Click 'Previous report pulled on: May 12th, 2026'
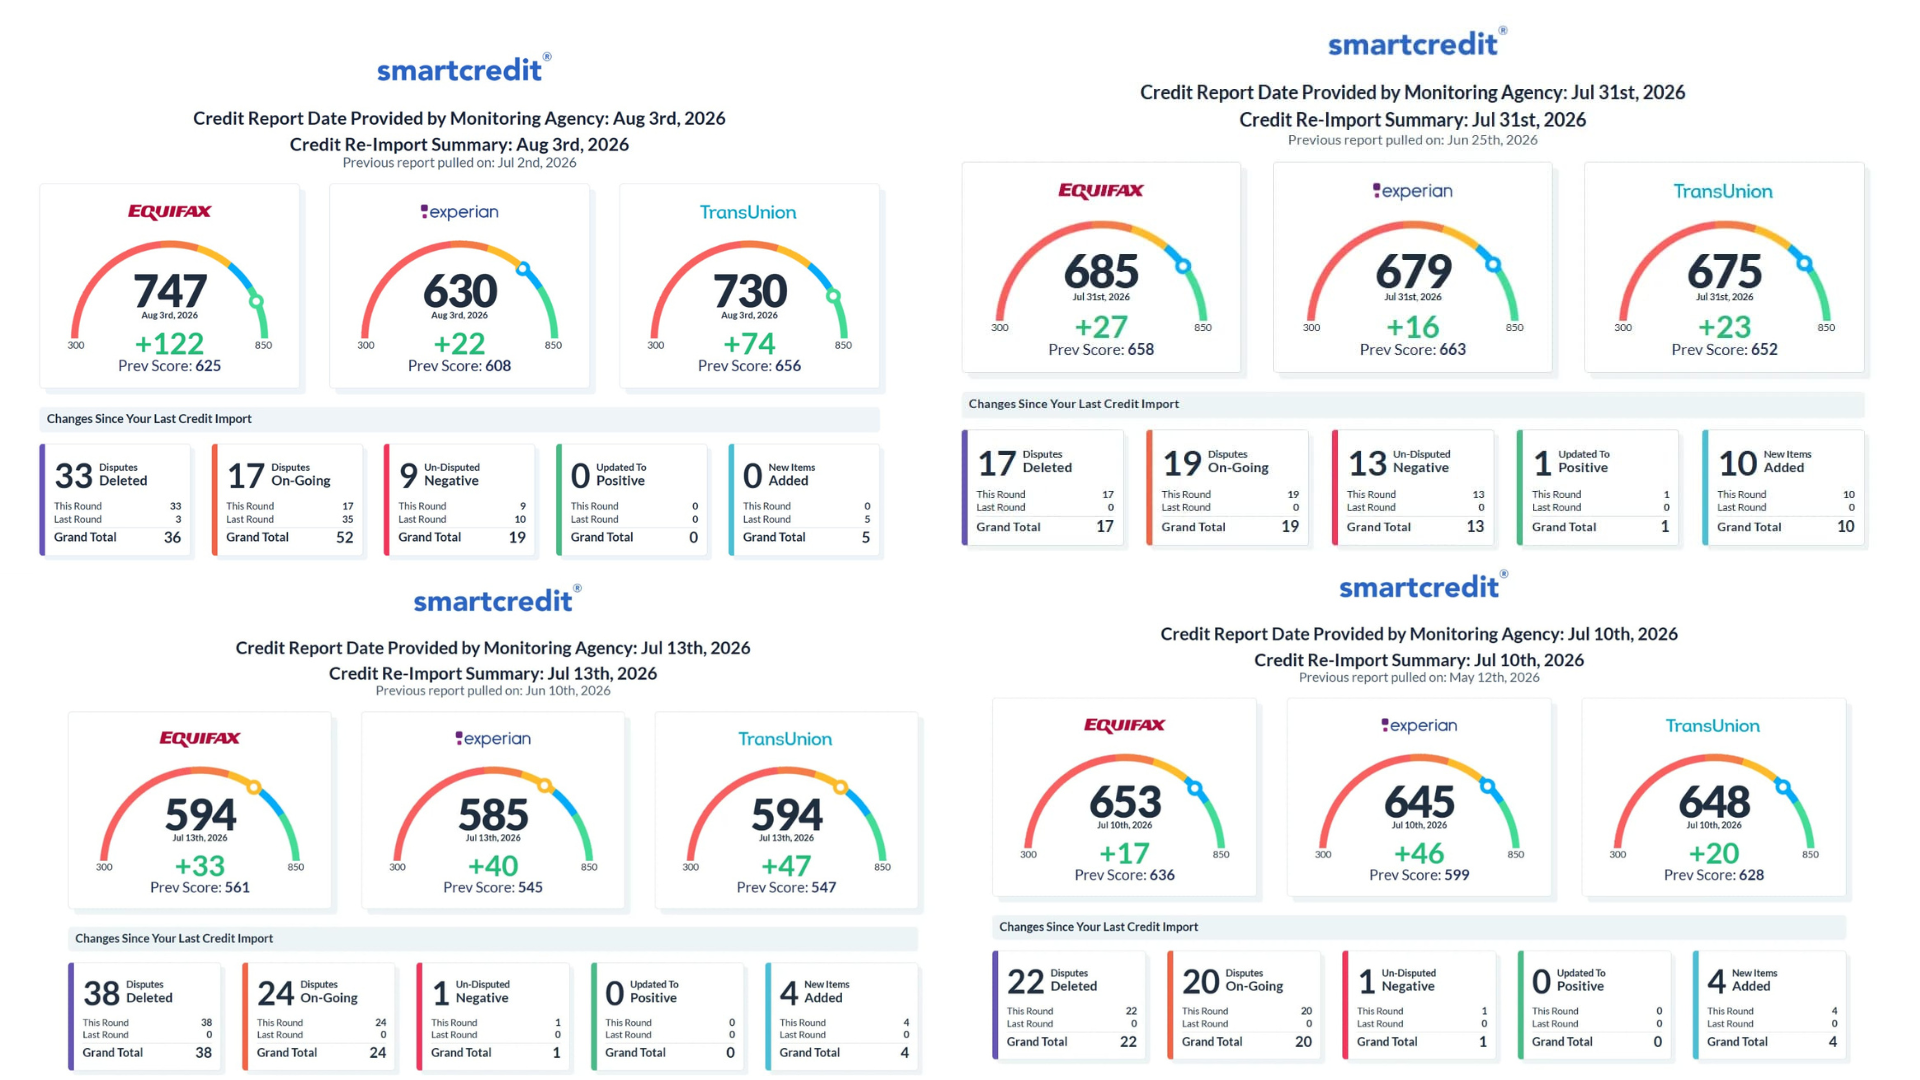The width and height of the screenshot is (1920, 1080). click(x=1419, y=678)
